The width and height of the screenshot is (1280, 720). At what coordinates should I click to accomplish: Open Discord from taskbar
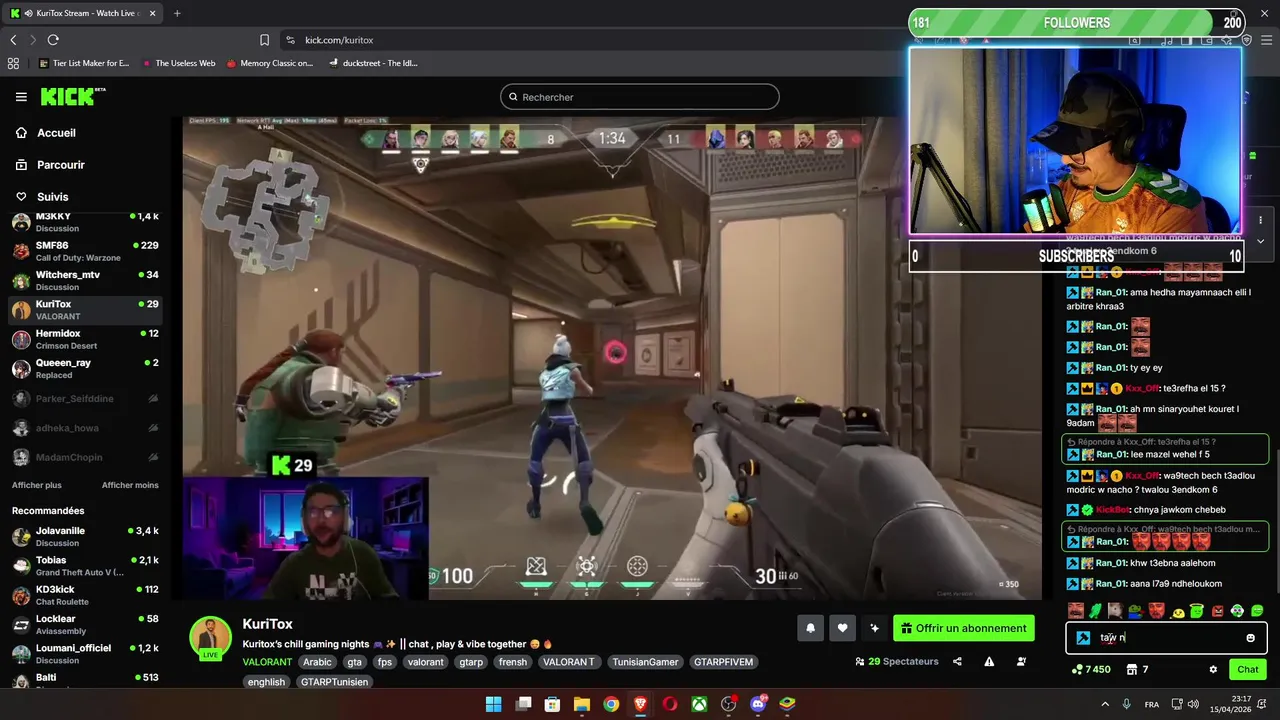point(758,704)
